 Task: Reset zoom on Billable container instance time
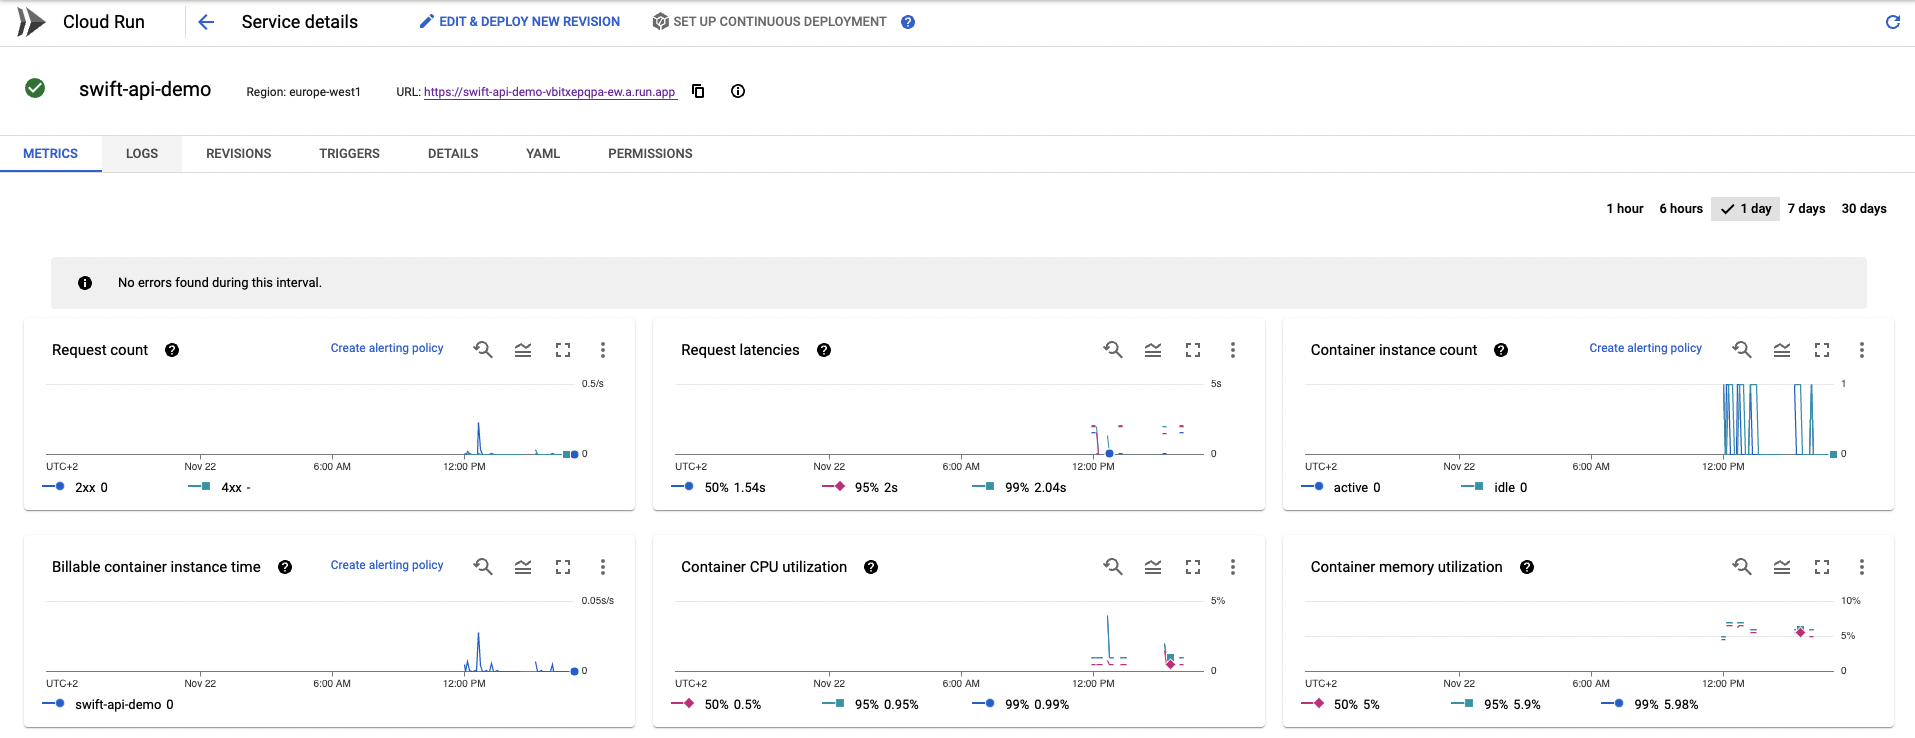[483, 566]
